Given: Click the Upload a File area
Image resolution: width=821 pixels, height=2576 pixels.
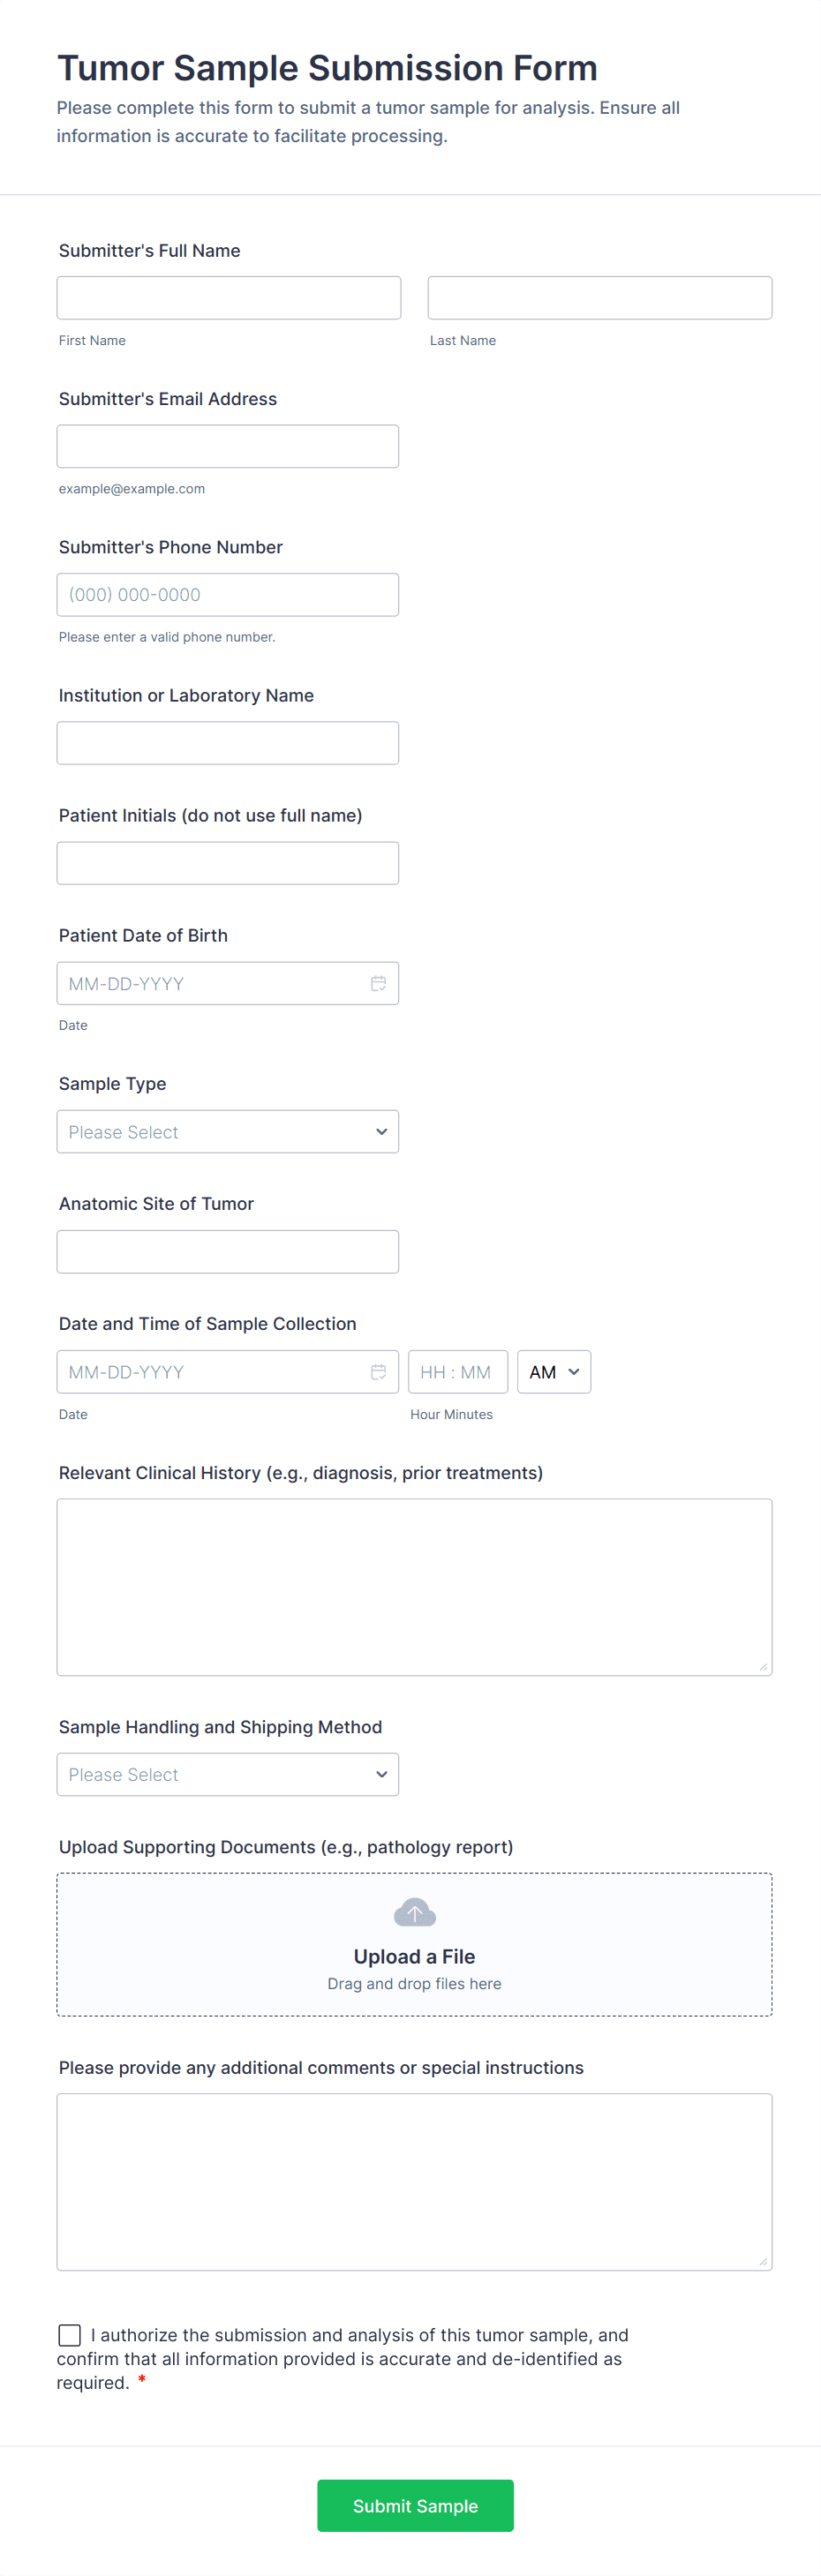Looking at the screenshot, I should point(414,1944).
